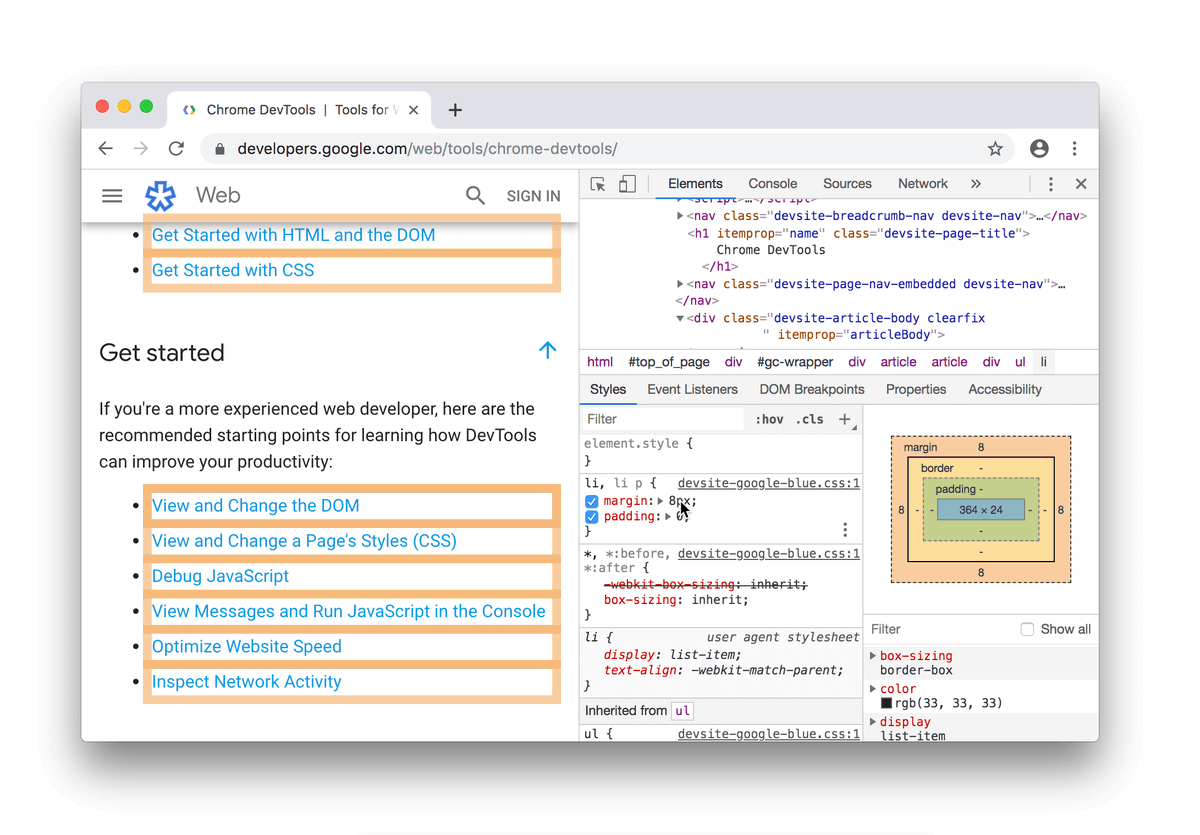Select the html breadcrumb item
1200x835 pixels.
coord(600,362)
